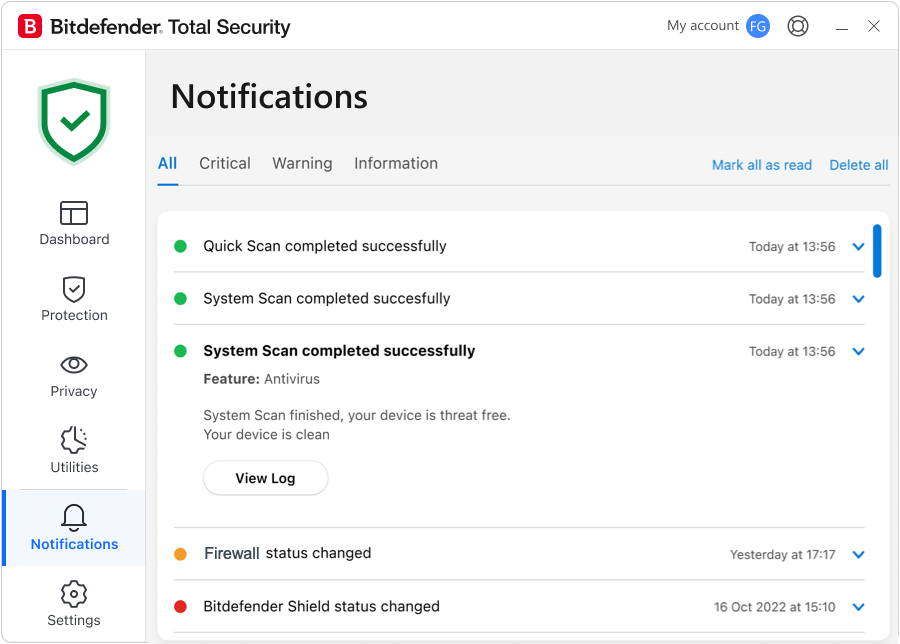The width and height of the screenshot is (900, 644).
Task: Go to the Protection section
Action: pyautogui.click(x=74, y=299)
